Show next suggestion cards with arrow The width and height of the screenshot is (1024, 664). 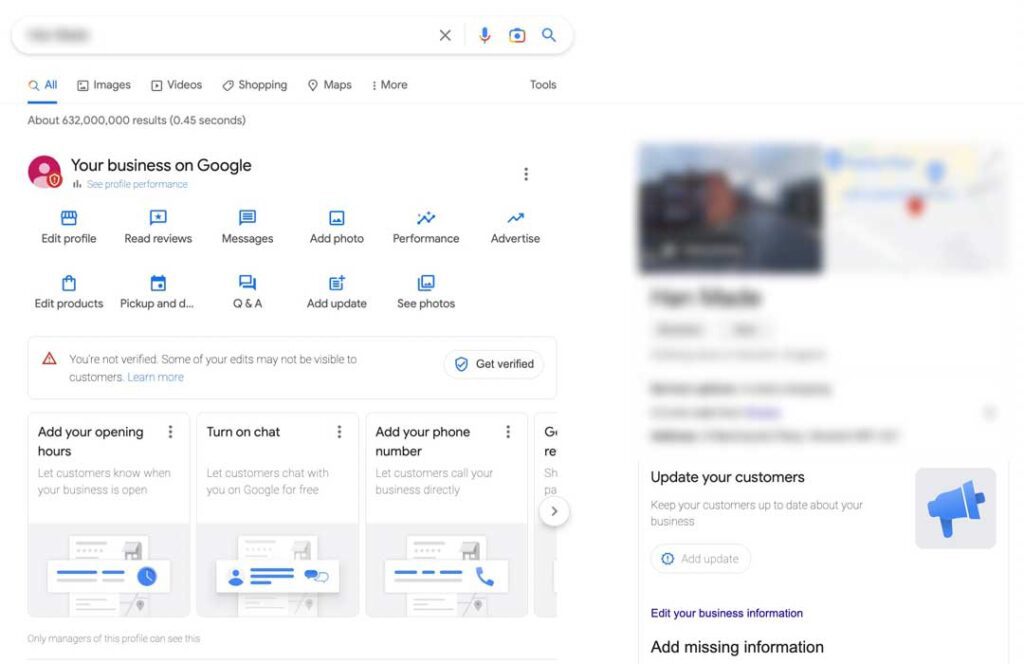tap(554, 511)
